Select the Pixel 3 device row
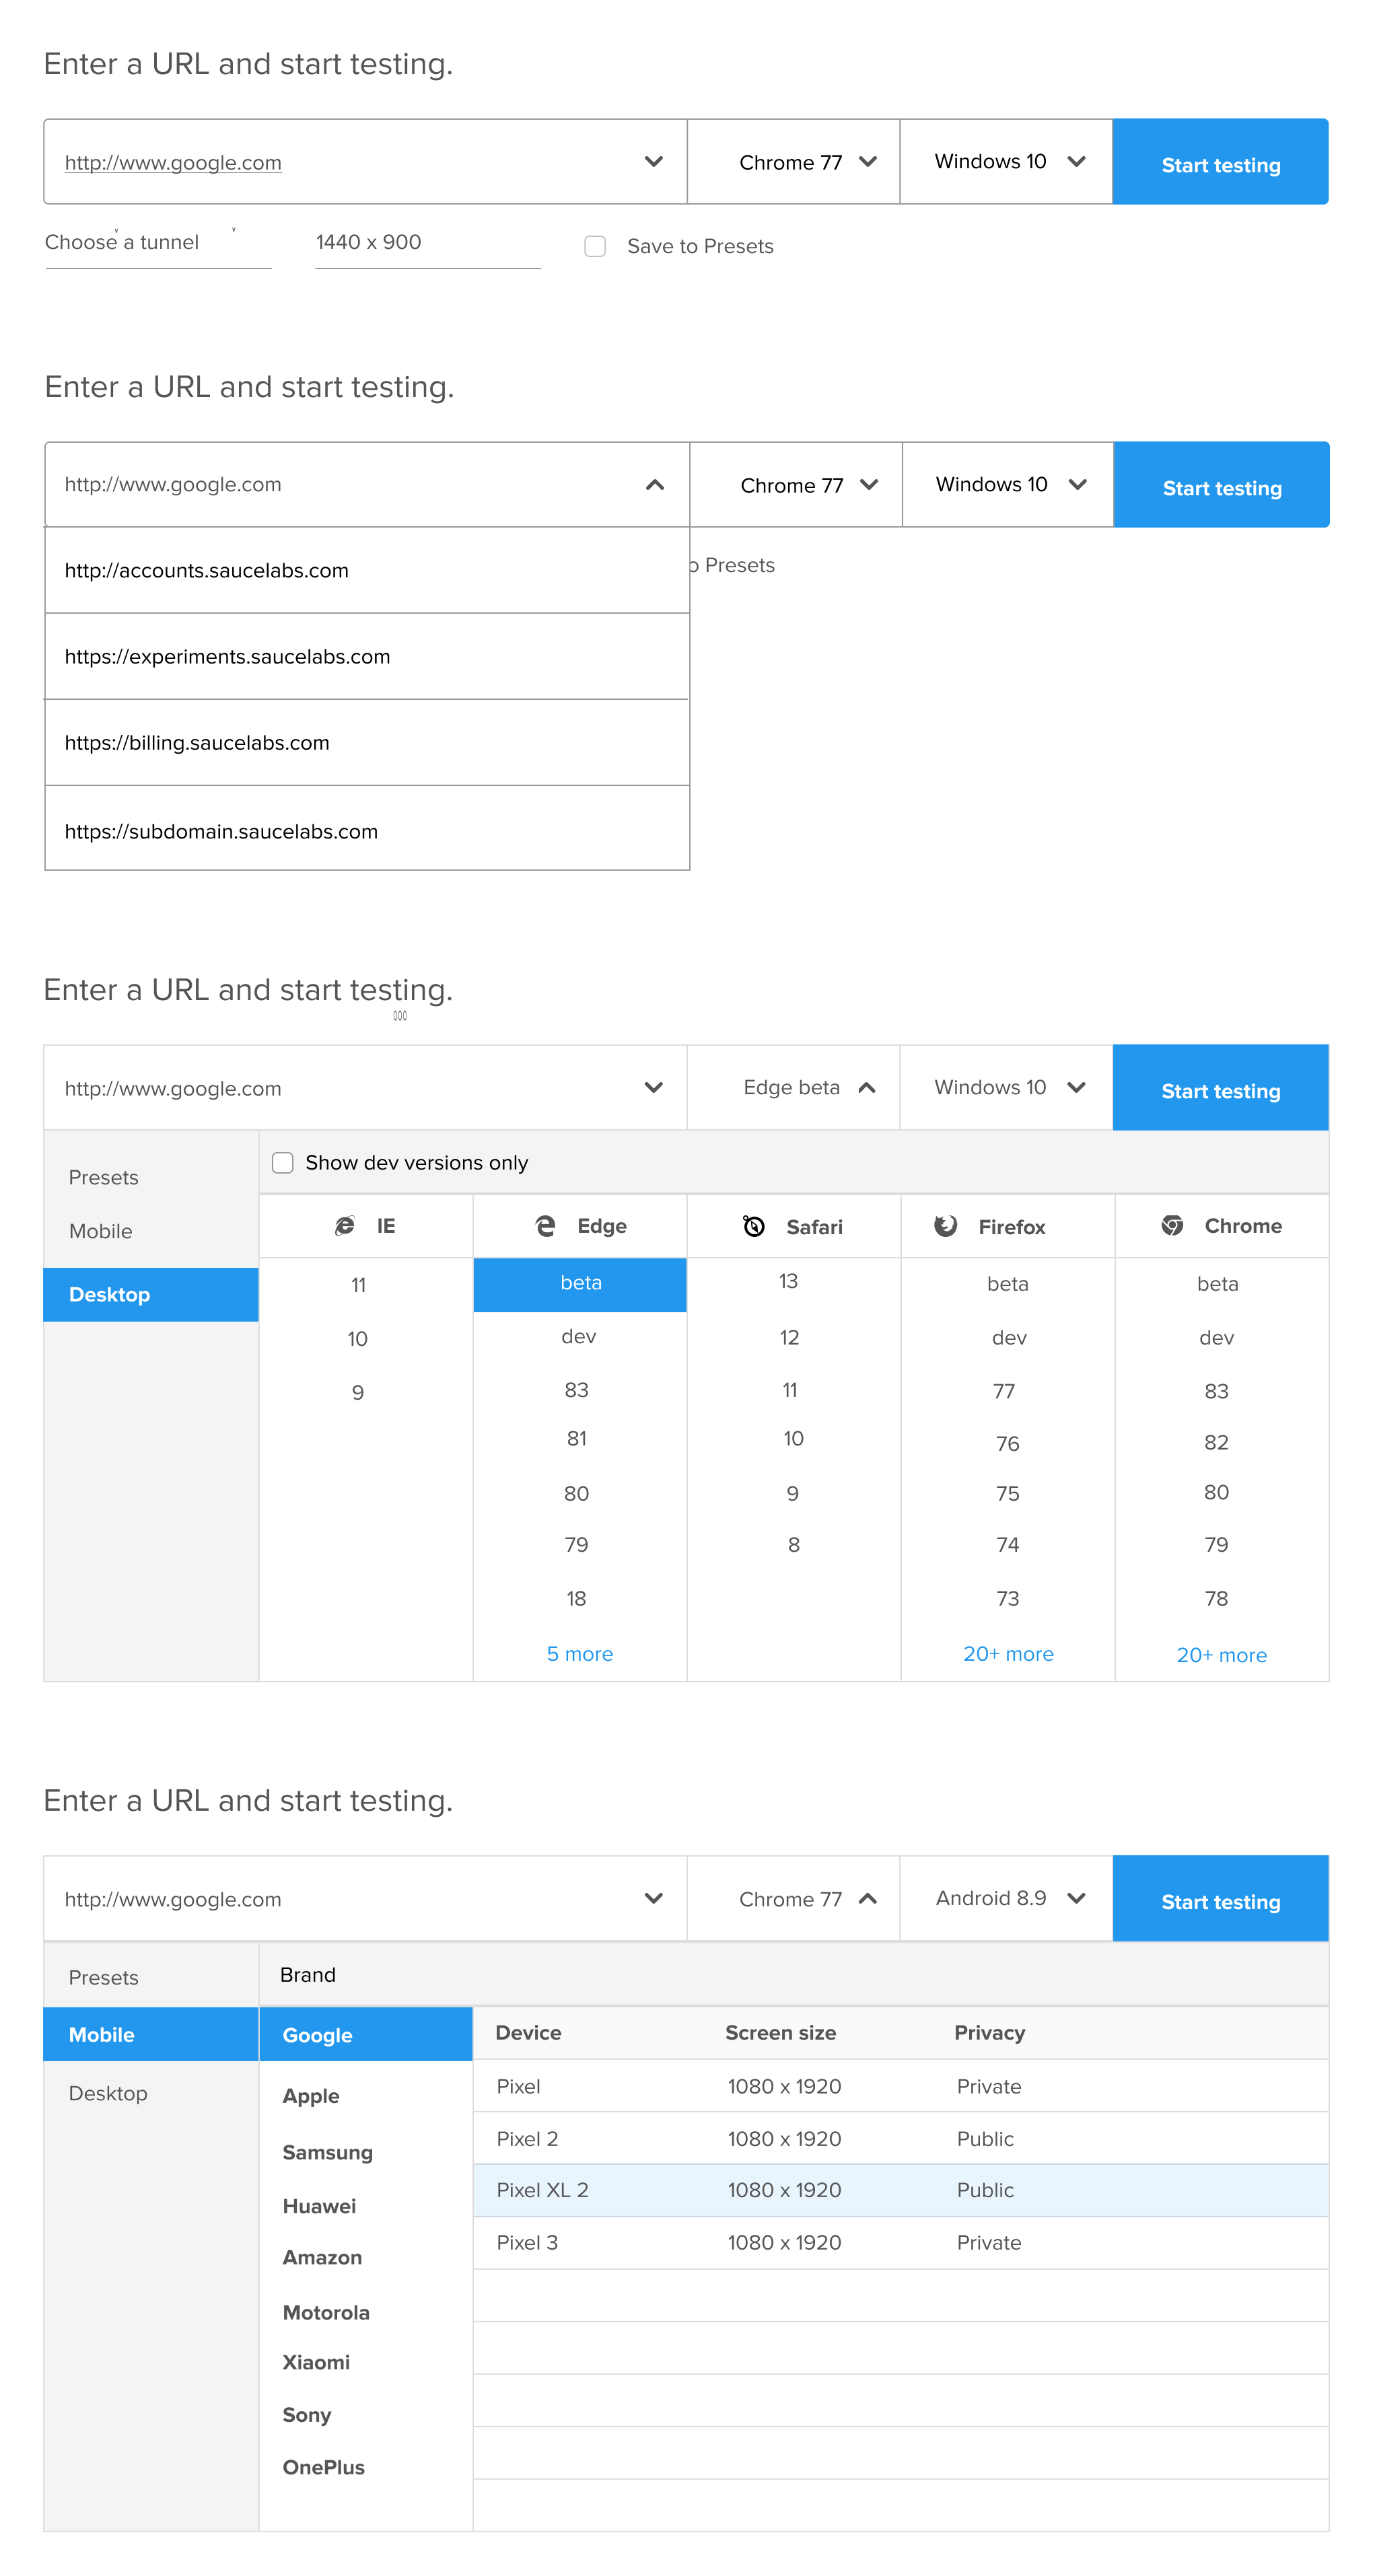 pyautogui.click(x=901, y=2243)
